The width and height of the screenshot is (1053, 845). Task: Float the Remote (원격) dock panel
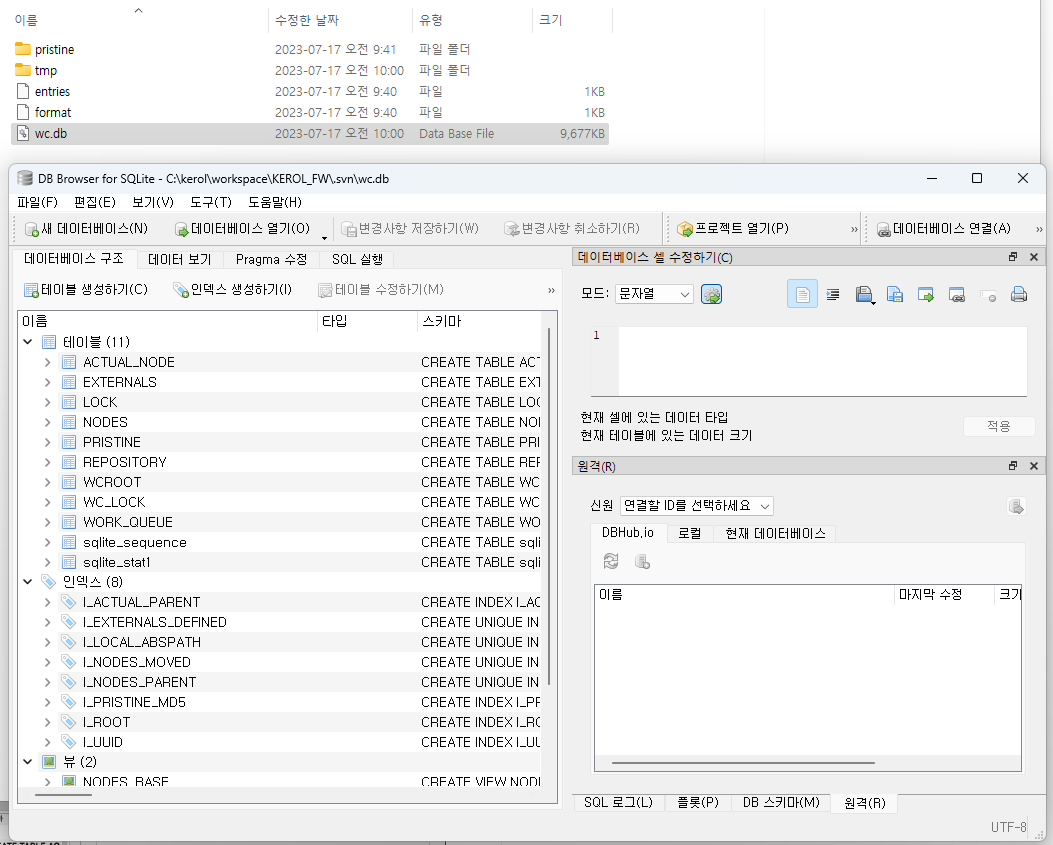click(1013, 465)
